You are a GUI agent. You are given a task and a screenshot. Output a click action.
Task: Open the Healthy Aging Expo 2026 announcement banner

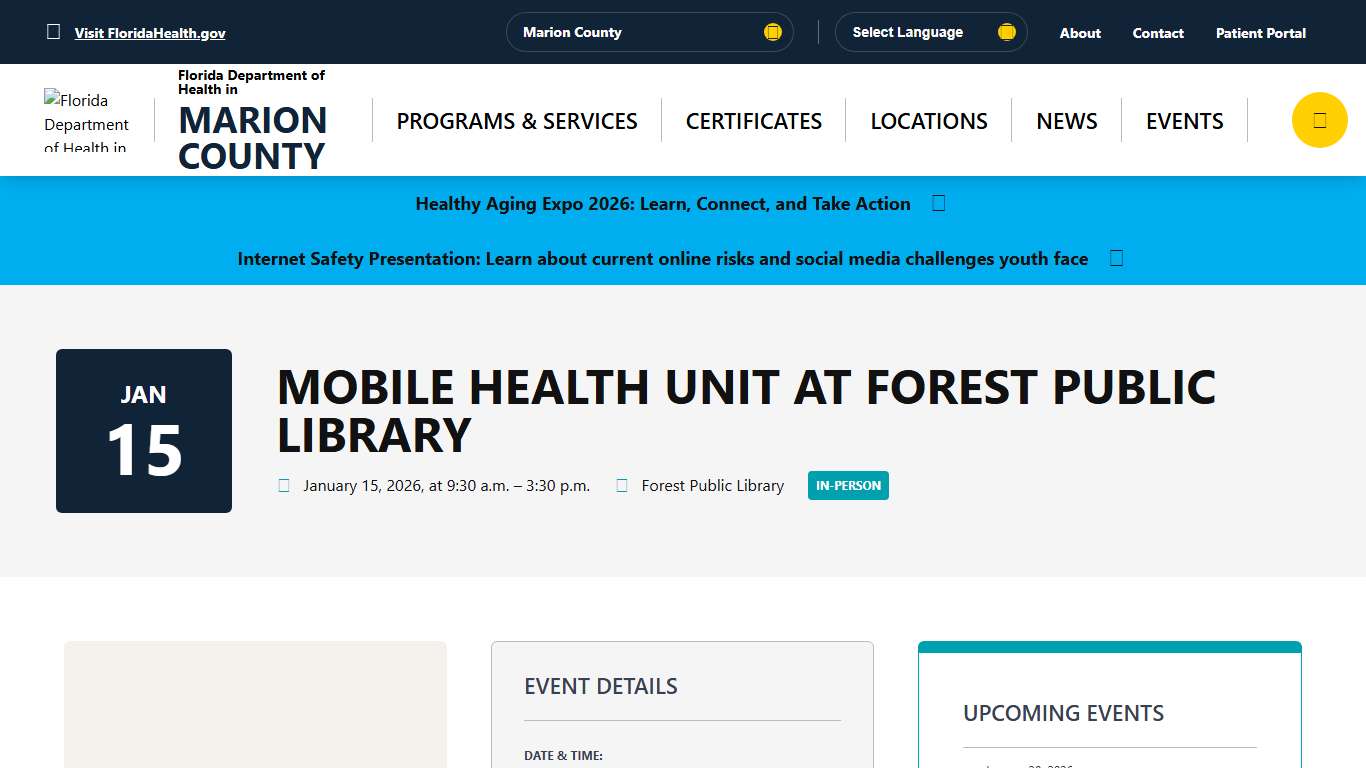point(663,203)
